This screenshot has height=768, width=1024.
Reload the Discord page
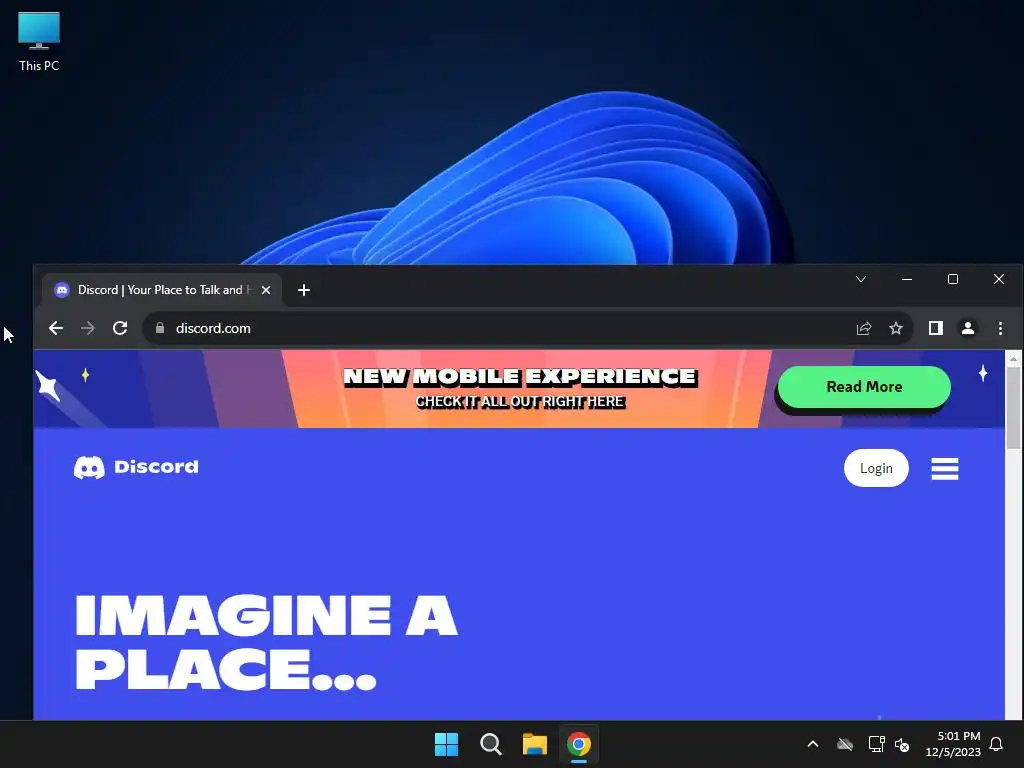pos(120,328)
